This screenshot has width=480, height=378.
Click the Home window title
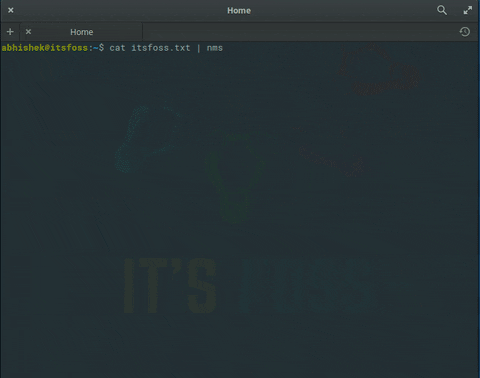[x=239, y=11]
